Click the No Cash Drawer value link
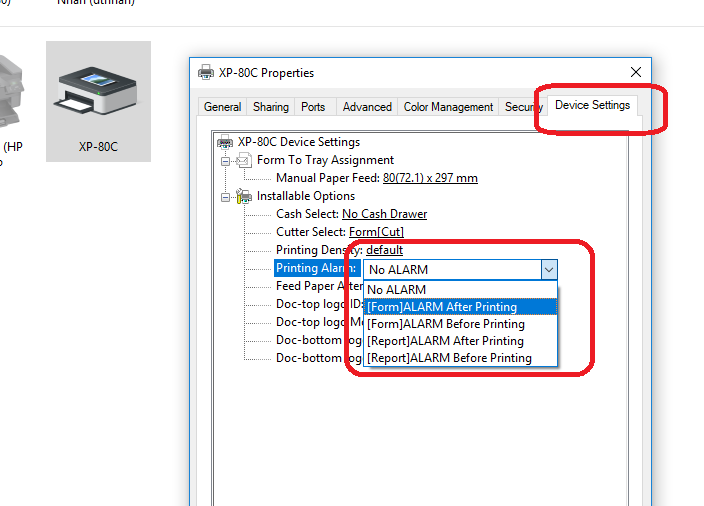Screen dimensions: 704x506 (384, 214)
